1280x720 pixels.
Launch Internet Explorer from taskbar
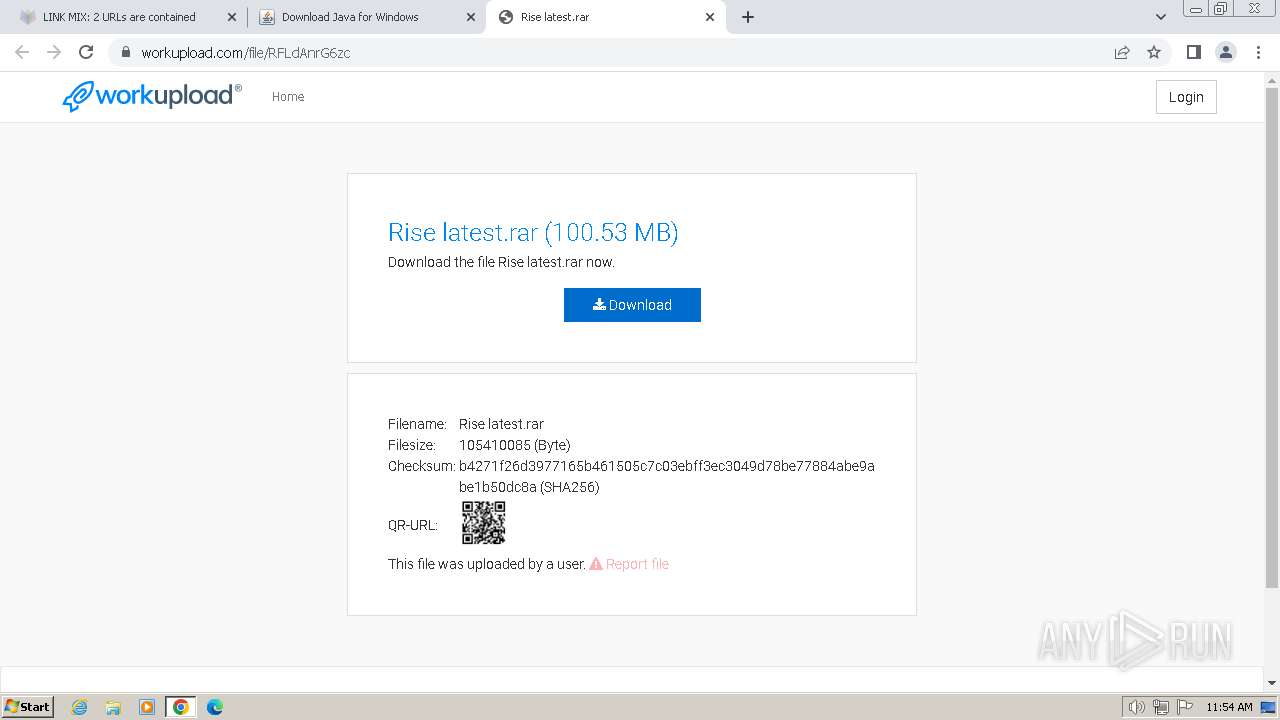click(79, 707)
